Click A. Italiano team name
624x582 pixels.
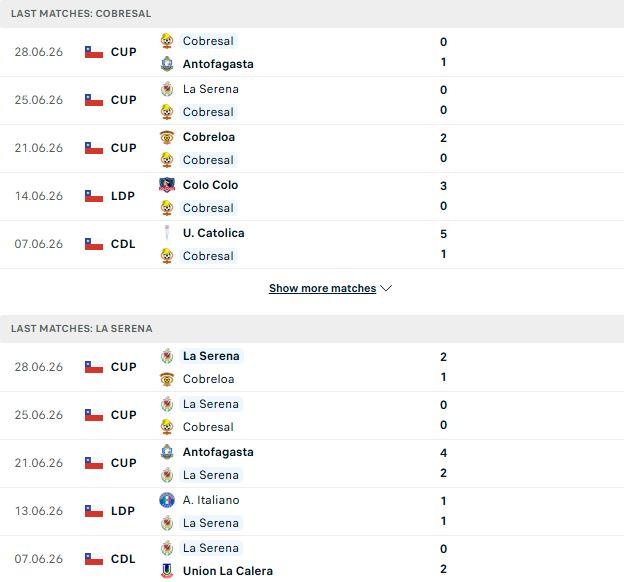[x=211, y=500]
